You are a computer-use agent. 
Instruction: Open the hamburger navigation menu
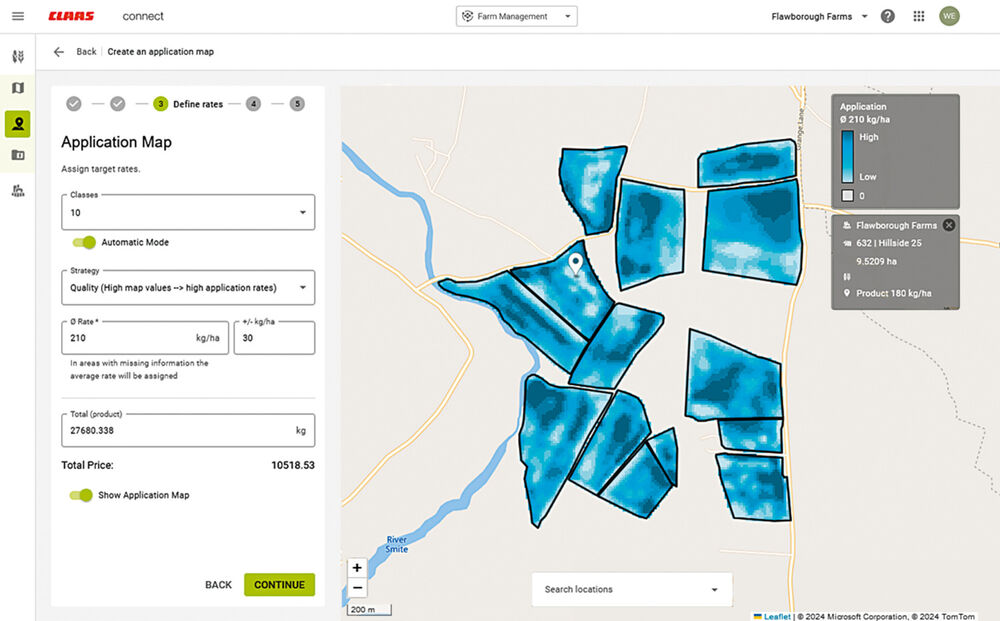pos(18,16)
